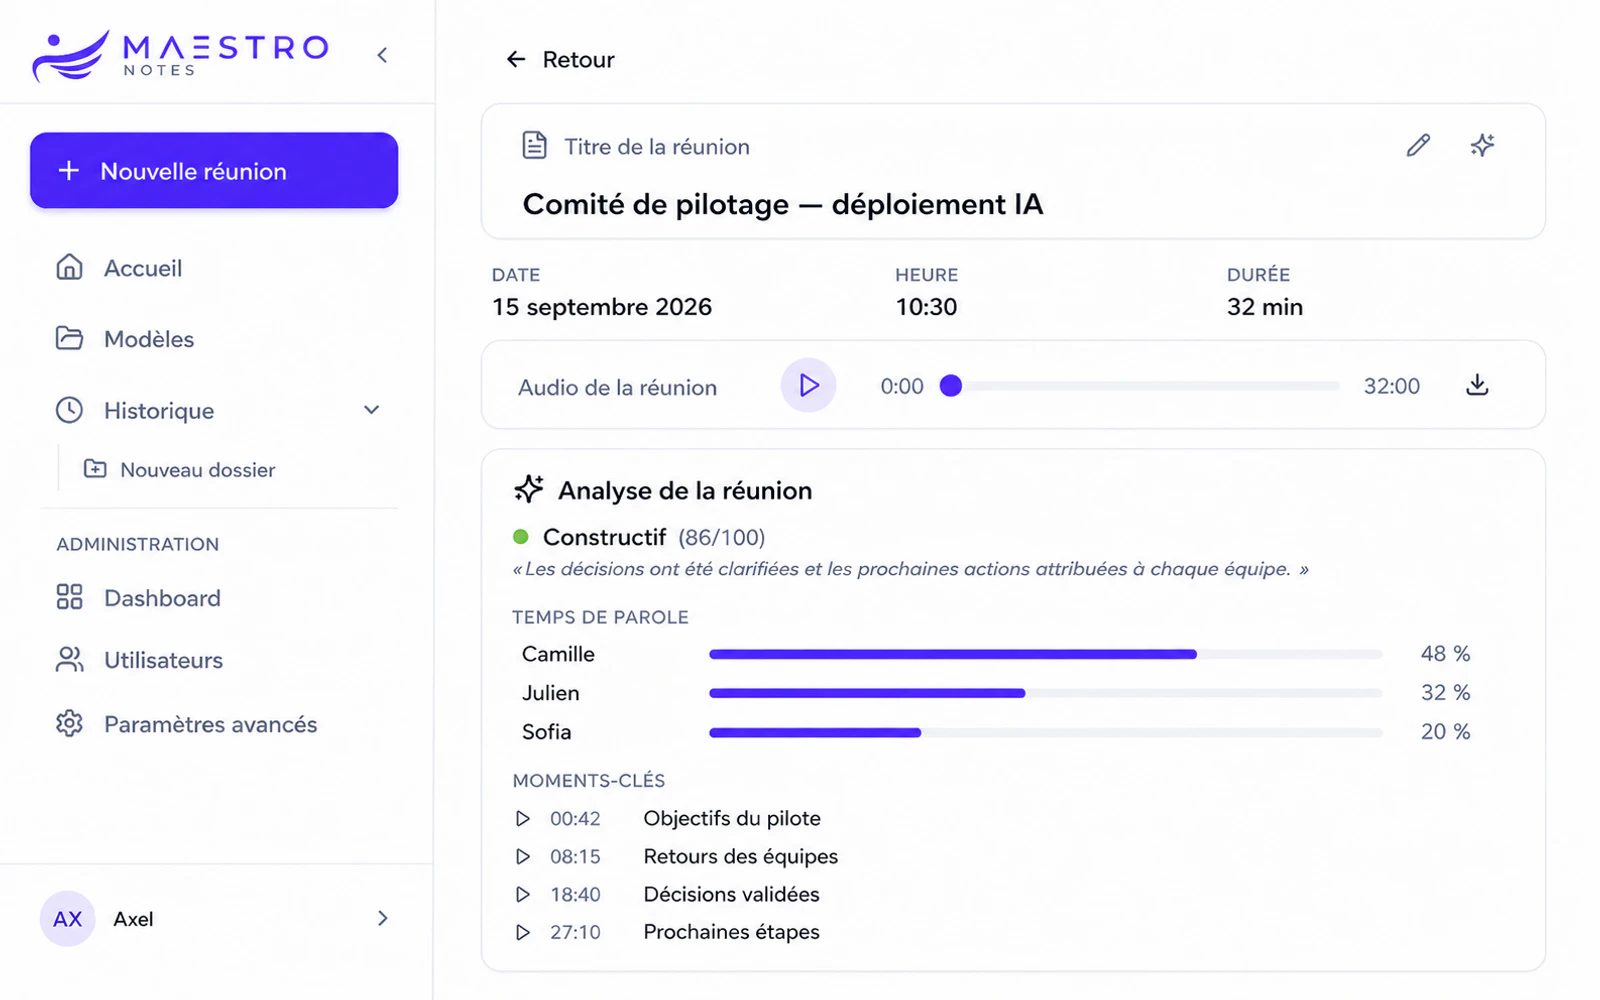Click Julien's speaking time bar
Screen dimensions: 1600x1000
pos(1046,693)
